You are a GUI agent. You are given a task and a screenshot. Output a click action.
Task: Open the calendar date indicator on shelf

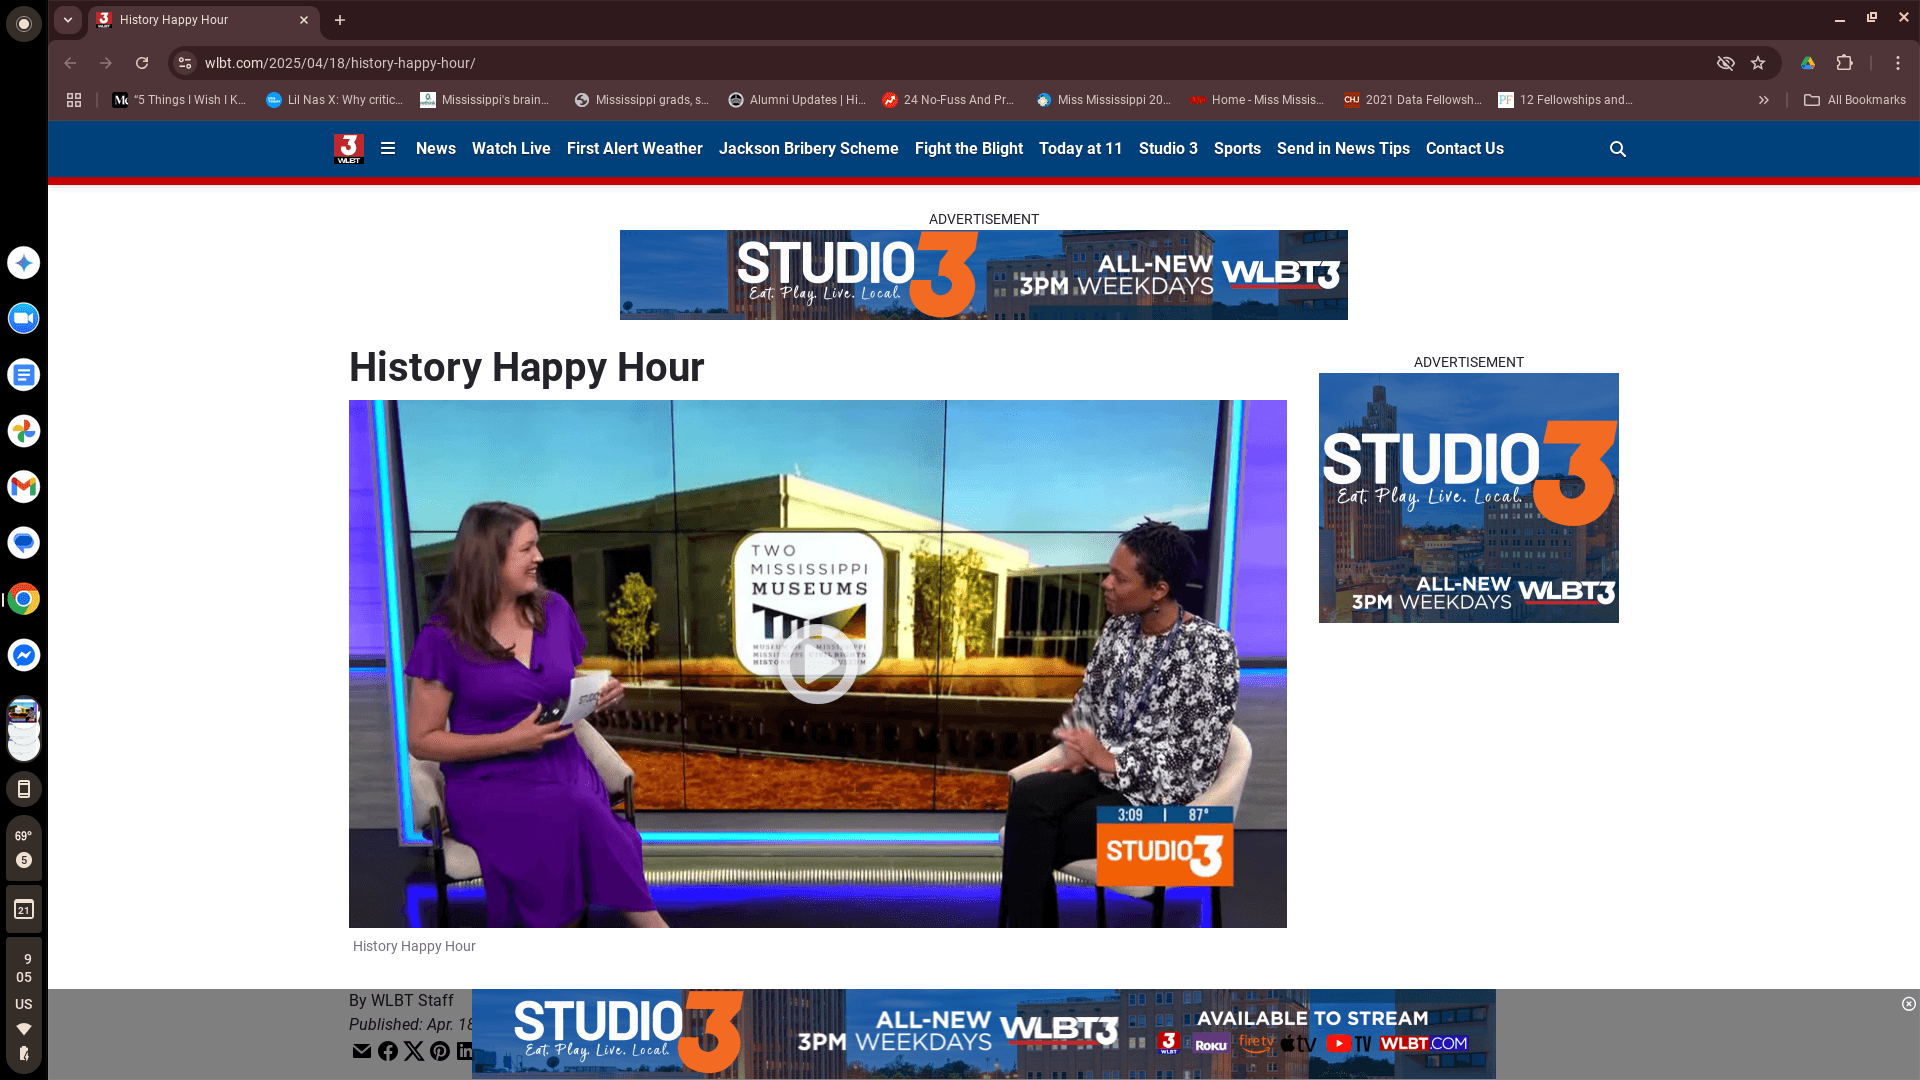[x=24, y=910]
